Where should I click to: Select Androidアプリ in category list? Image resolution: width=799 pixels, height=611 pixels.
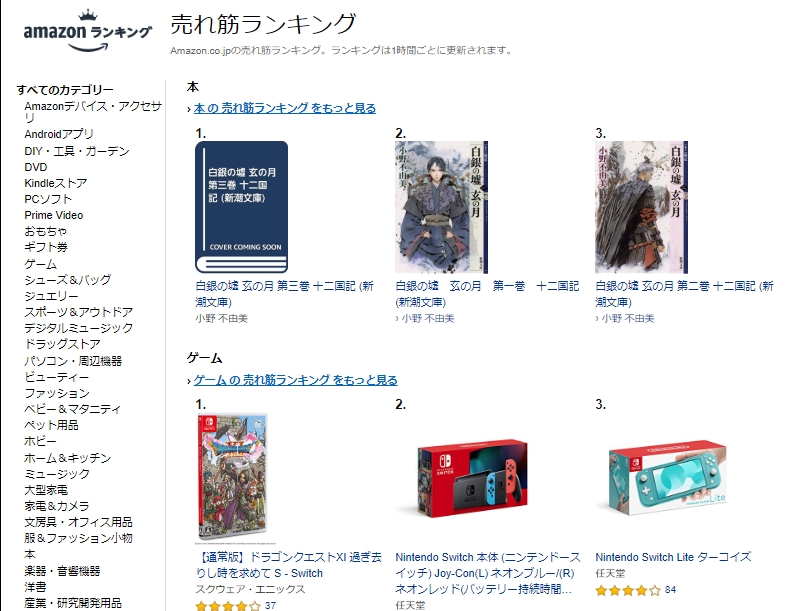pyautogui.click(x=59, y=134)
